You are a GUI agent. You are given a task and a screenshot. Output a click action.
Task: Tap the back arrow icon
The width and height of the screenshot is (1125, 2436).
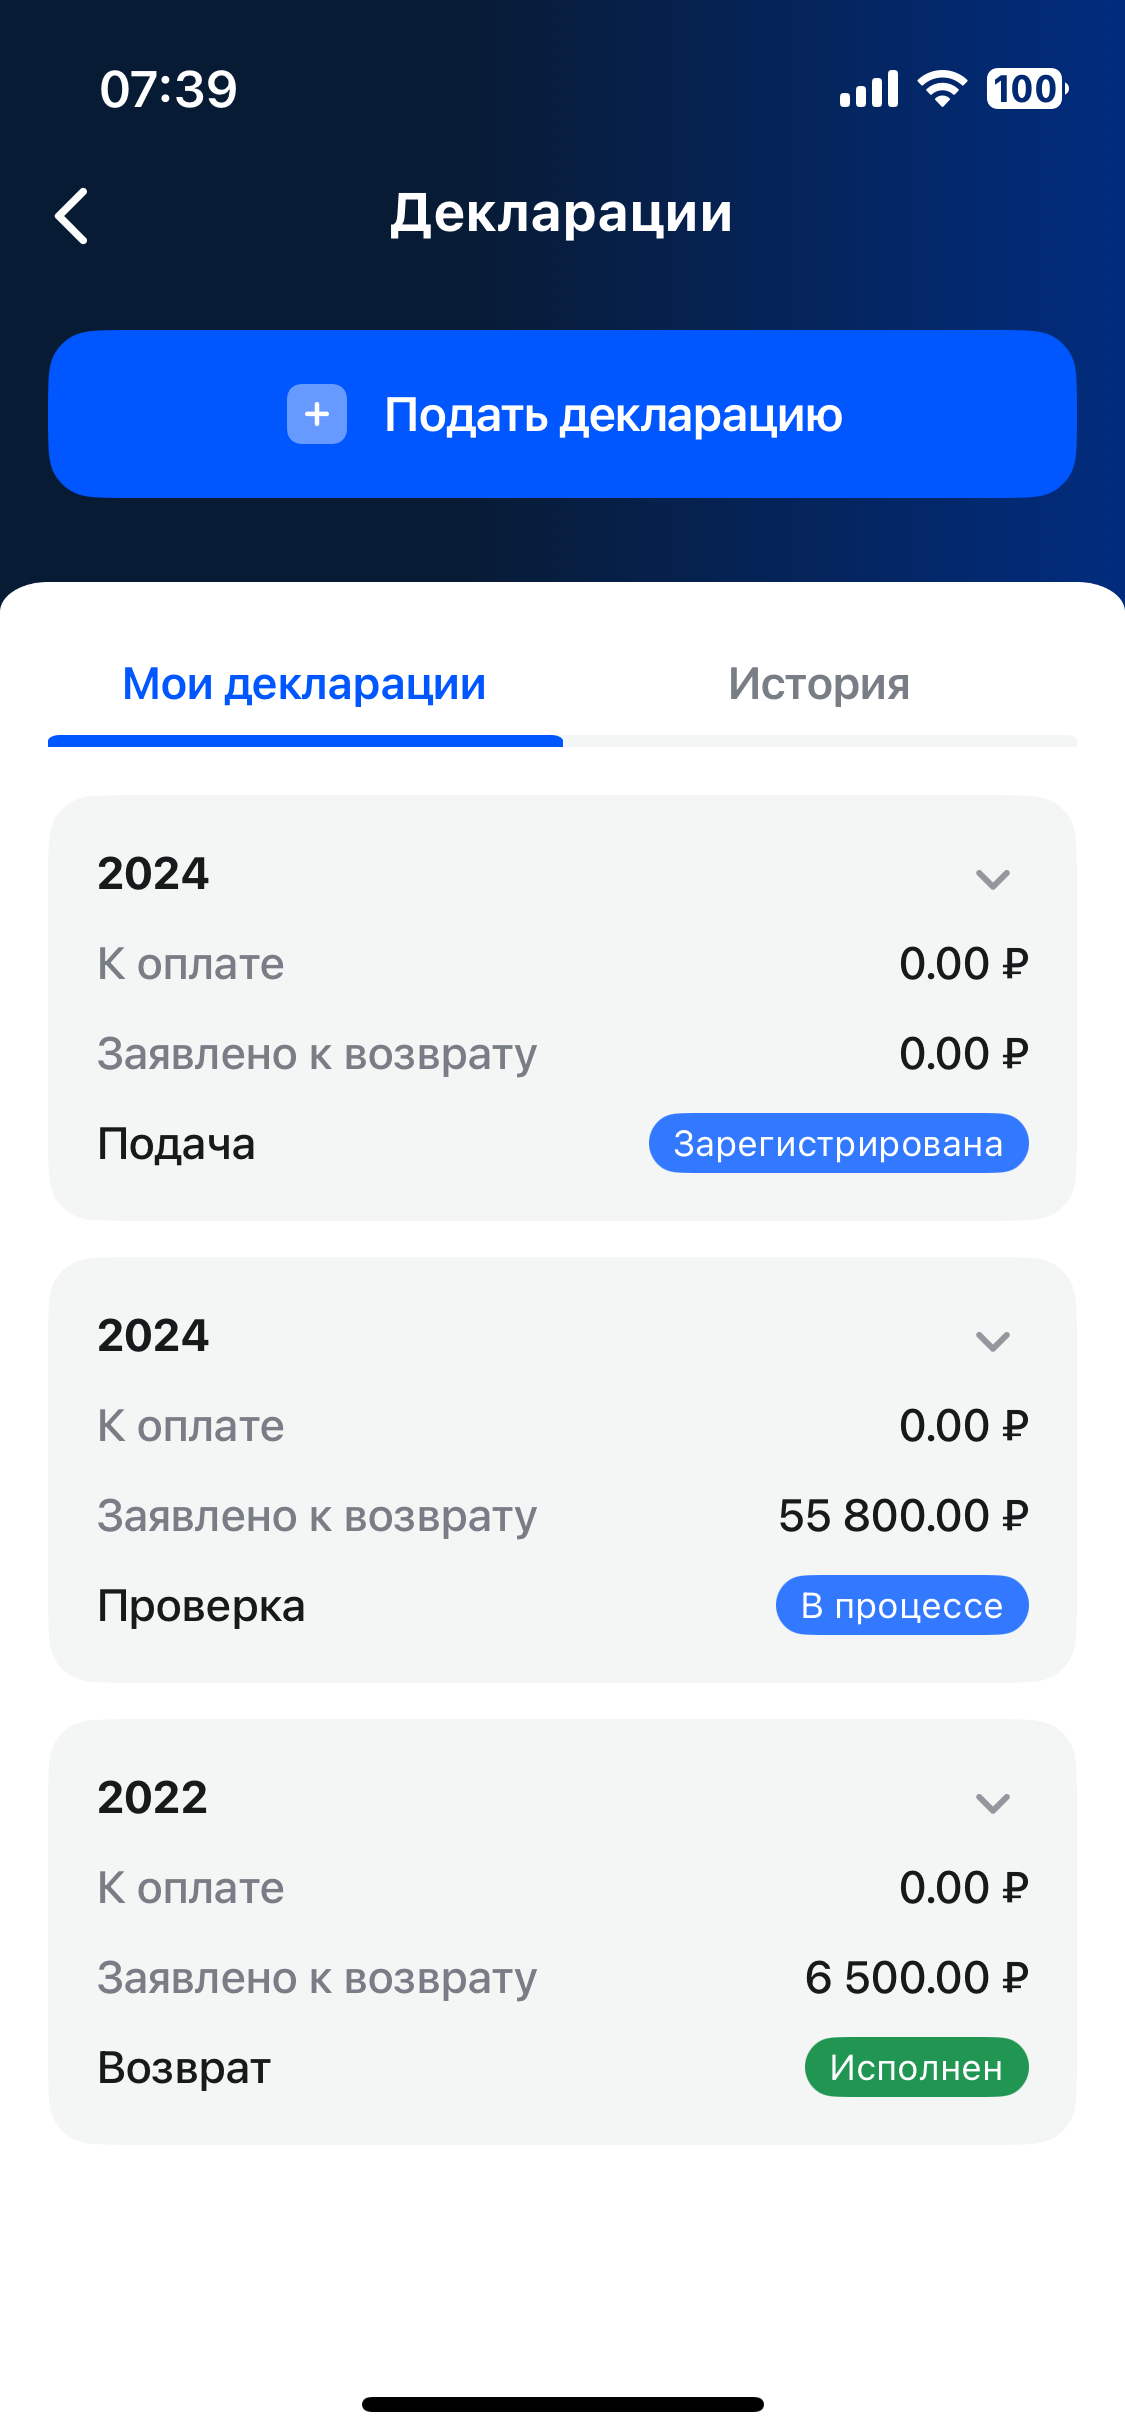pyautogui.click(x=72, y=216)
